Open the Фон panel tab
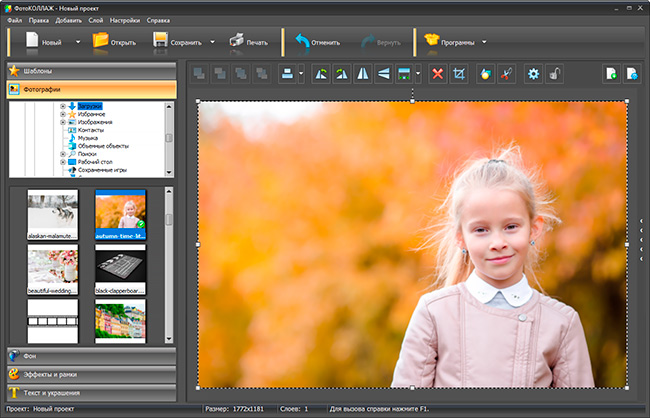Image resolution: width=650 pixels, height=418 pixels. point(92,356)
